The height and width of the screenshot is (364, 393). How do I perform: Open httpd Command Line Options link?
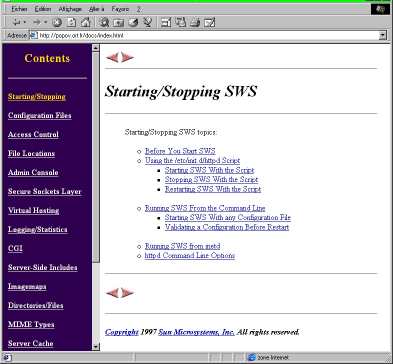pos(190,255)
